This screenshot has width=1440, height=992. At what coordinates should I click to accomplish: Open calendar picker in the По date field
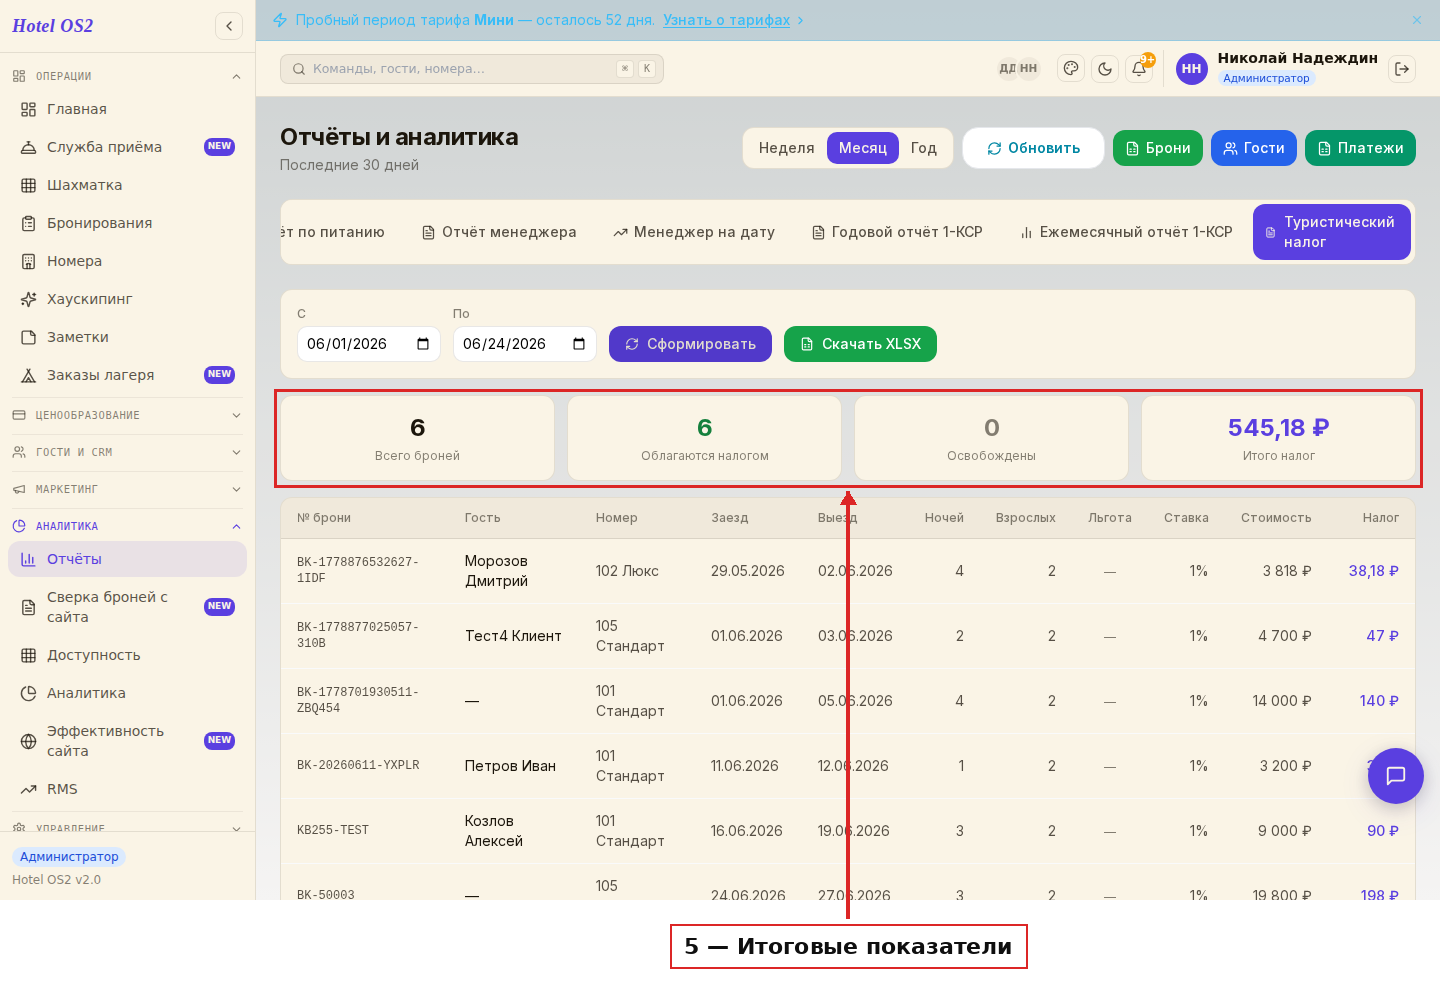[x=579, y=344]
